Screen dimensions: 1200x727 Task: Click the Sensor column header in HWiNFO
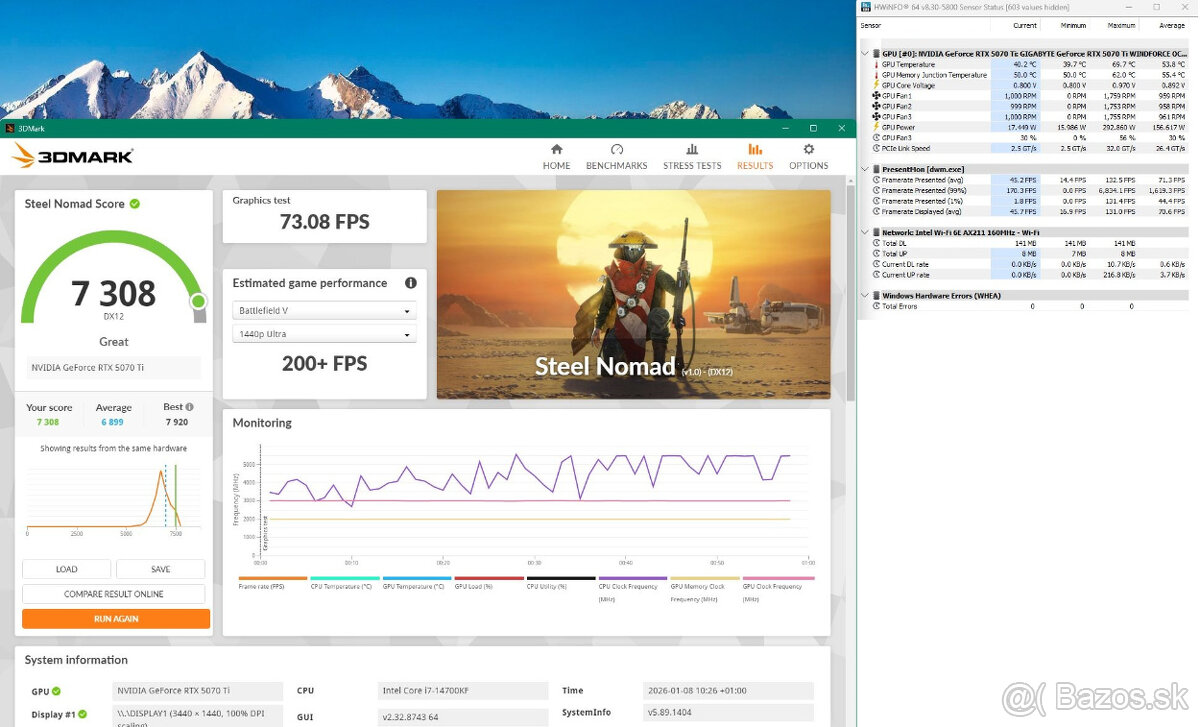(x=870, y=25)
